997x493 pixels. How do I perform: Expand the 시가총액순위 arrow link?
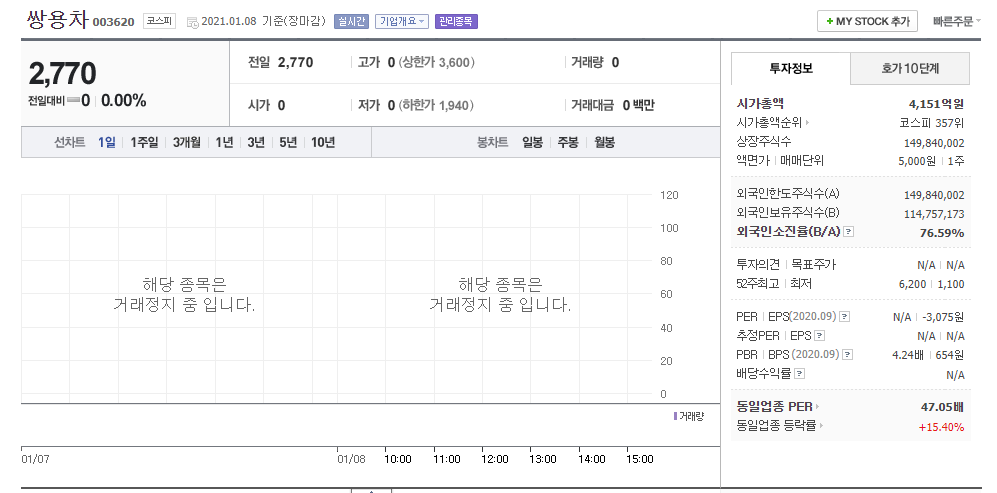[x=773, y=123]
